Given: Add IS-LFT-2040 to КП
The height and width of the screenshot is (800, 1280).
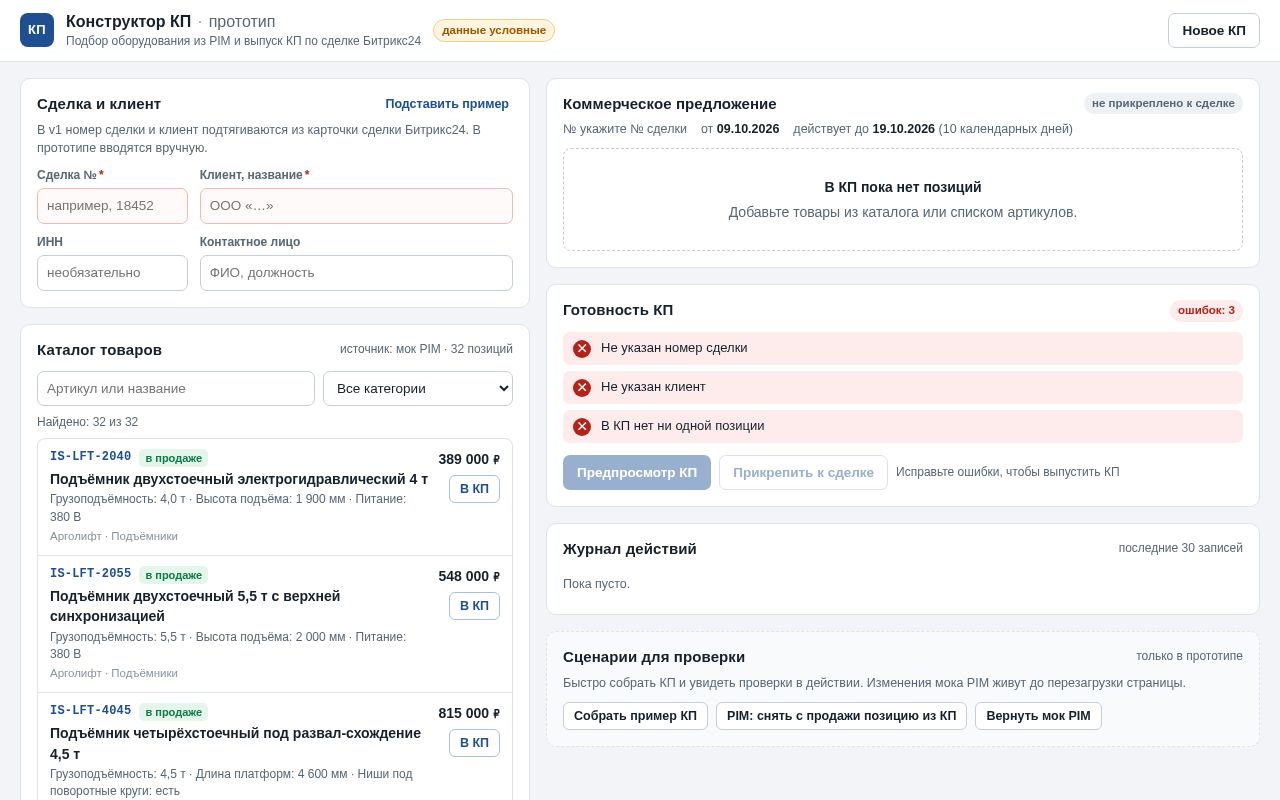Looking at the screenshot, I should (x=474, y=489).
